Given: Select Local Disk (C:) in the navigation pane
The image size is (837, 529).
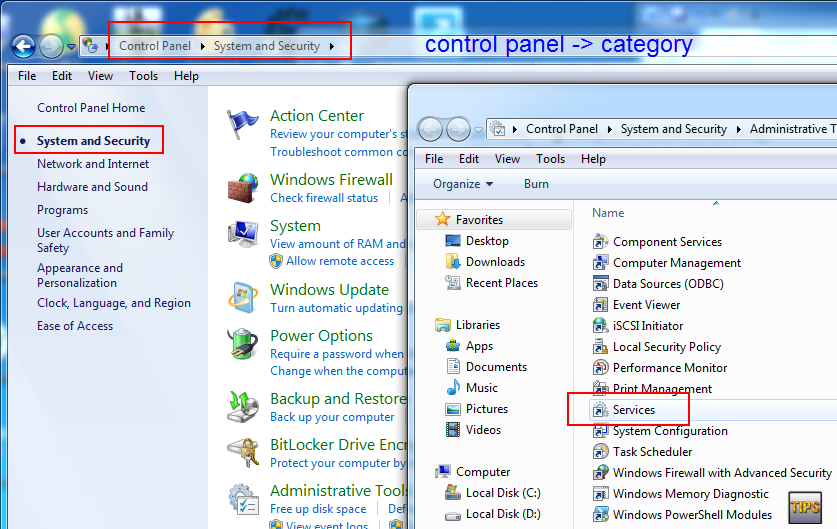Looking at the screenshot, I should click(503, 493).
